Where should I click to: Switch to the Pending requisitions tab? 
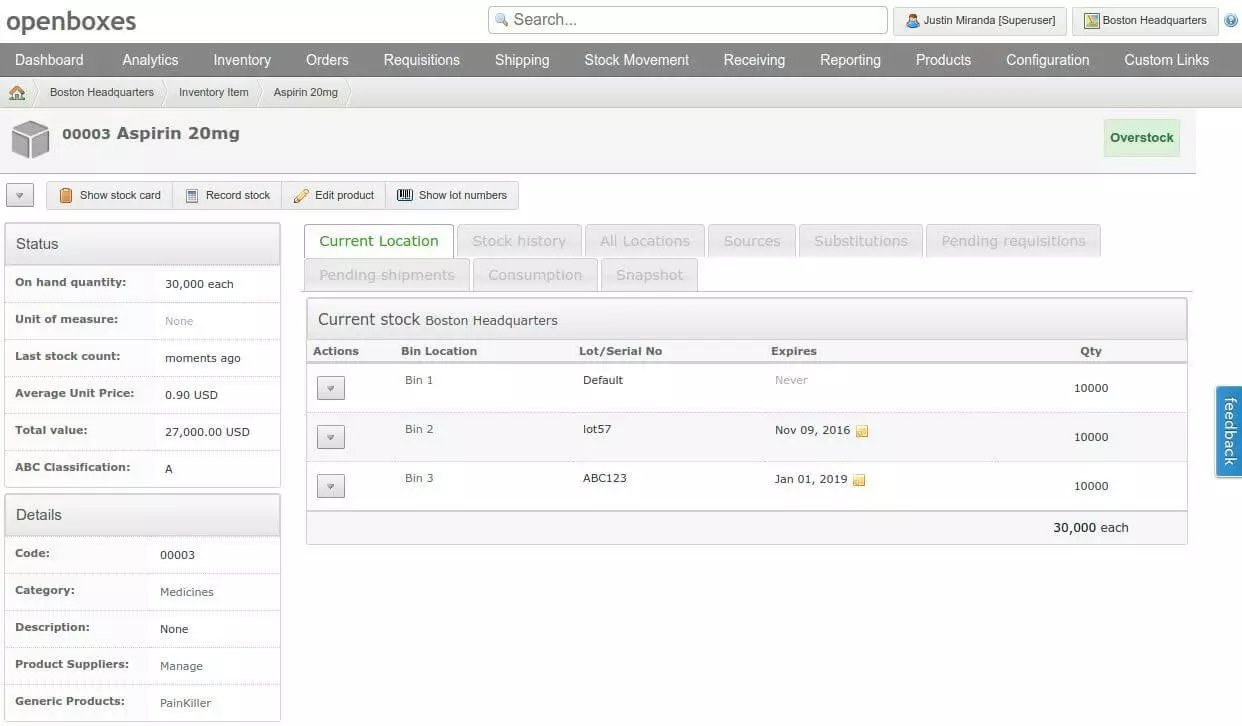(1013, 241)
